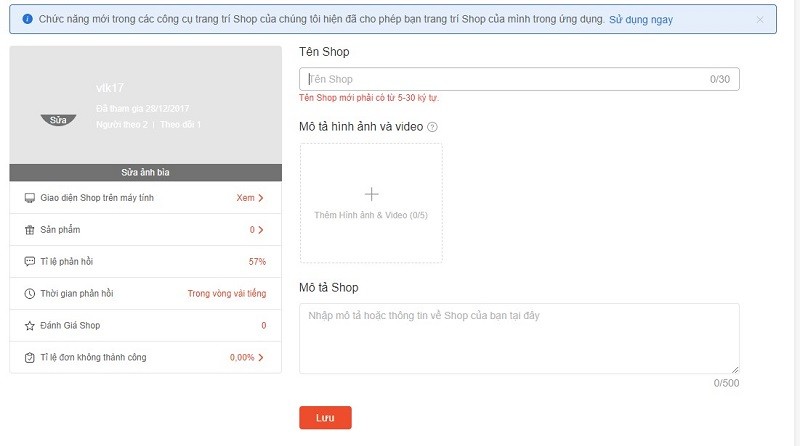
Task: Click the computer monitor icon
Action: click(x=30, y=198)
